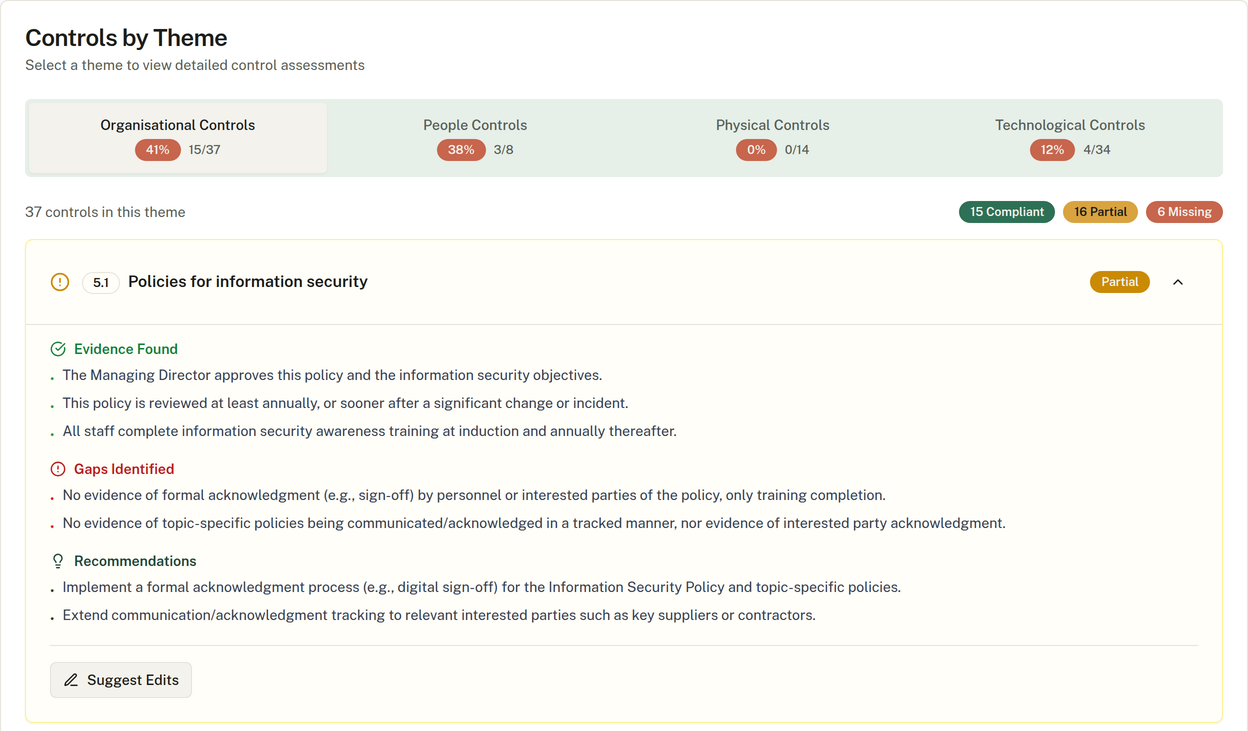Click the 15 Compliant filter badge
Viewport: 1248px width, 731px height.
point(1007,212)
